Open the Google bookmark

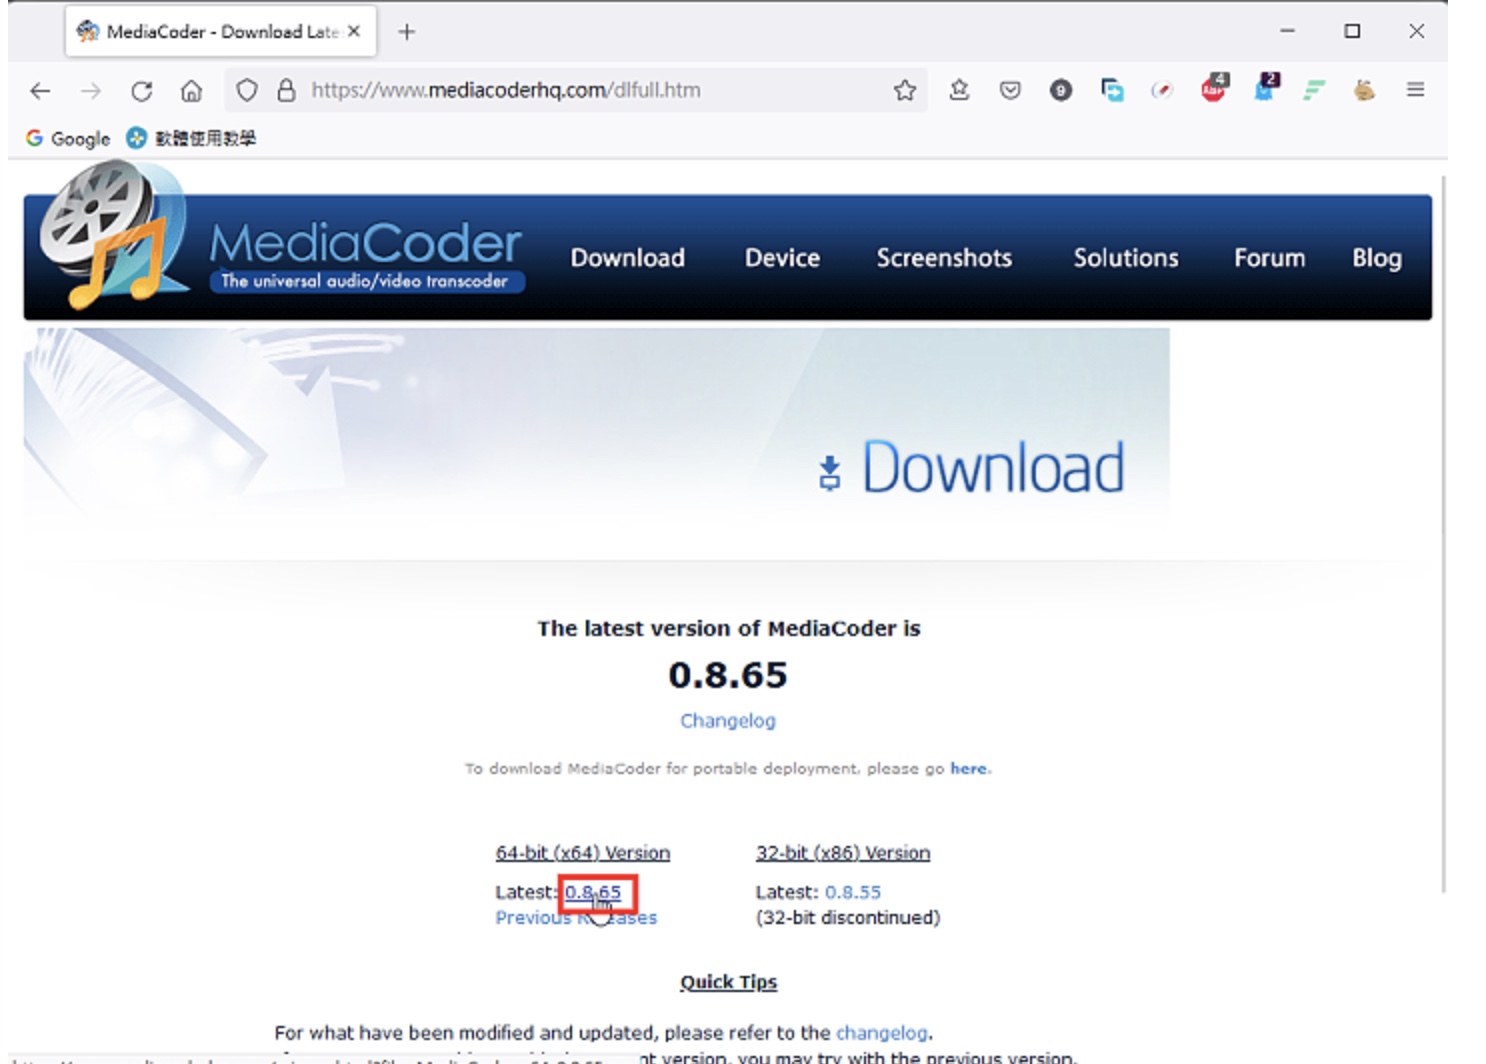click(x=68, y=138)
